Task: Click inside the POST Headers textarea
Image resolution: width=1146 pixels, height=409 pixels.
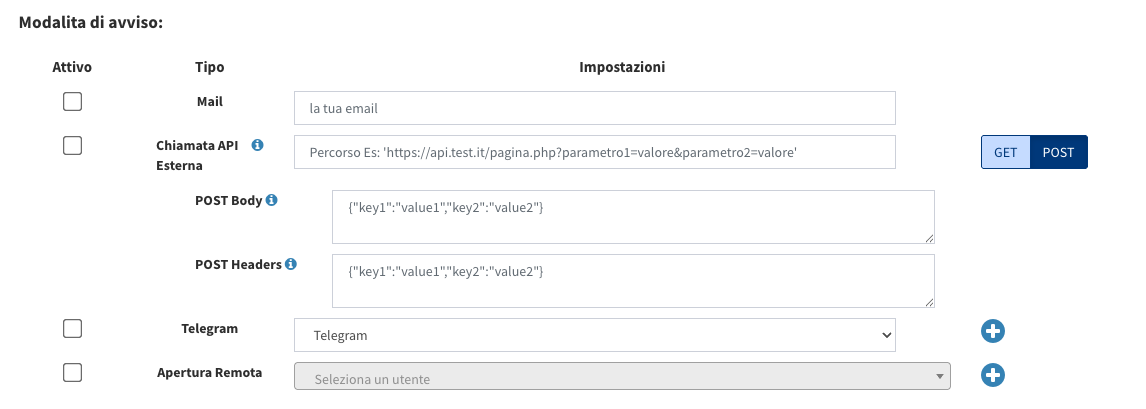Action: pyautogui.click(x=634, y=281)
